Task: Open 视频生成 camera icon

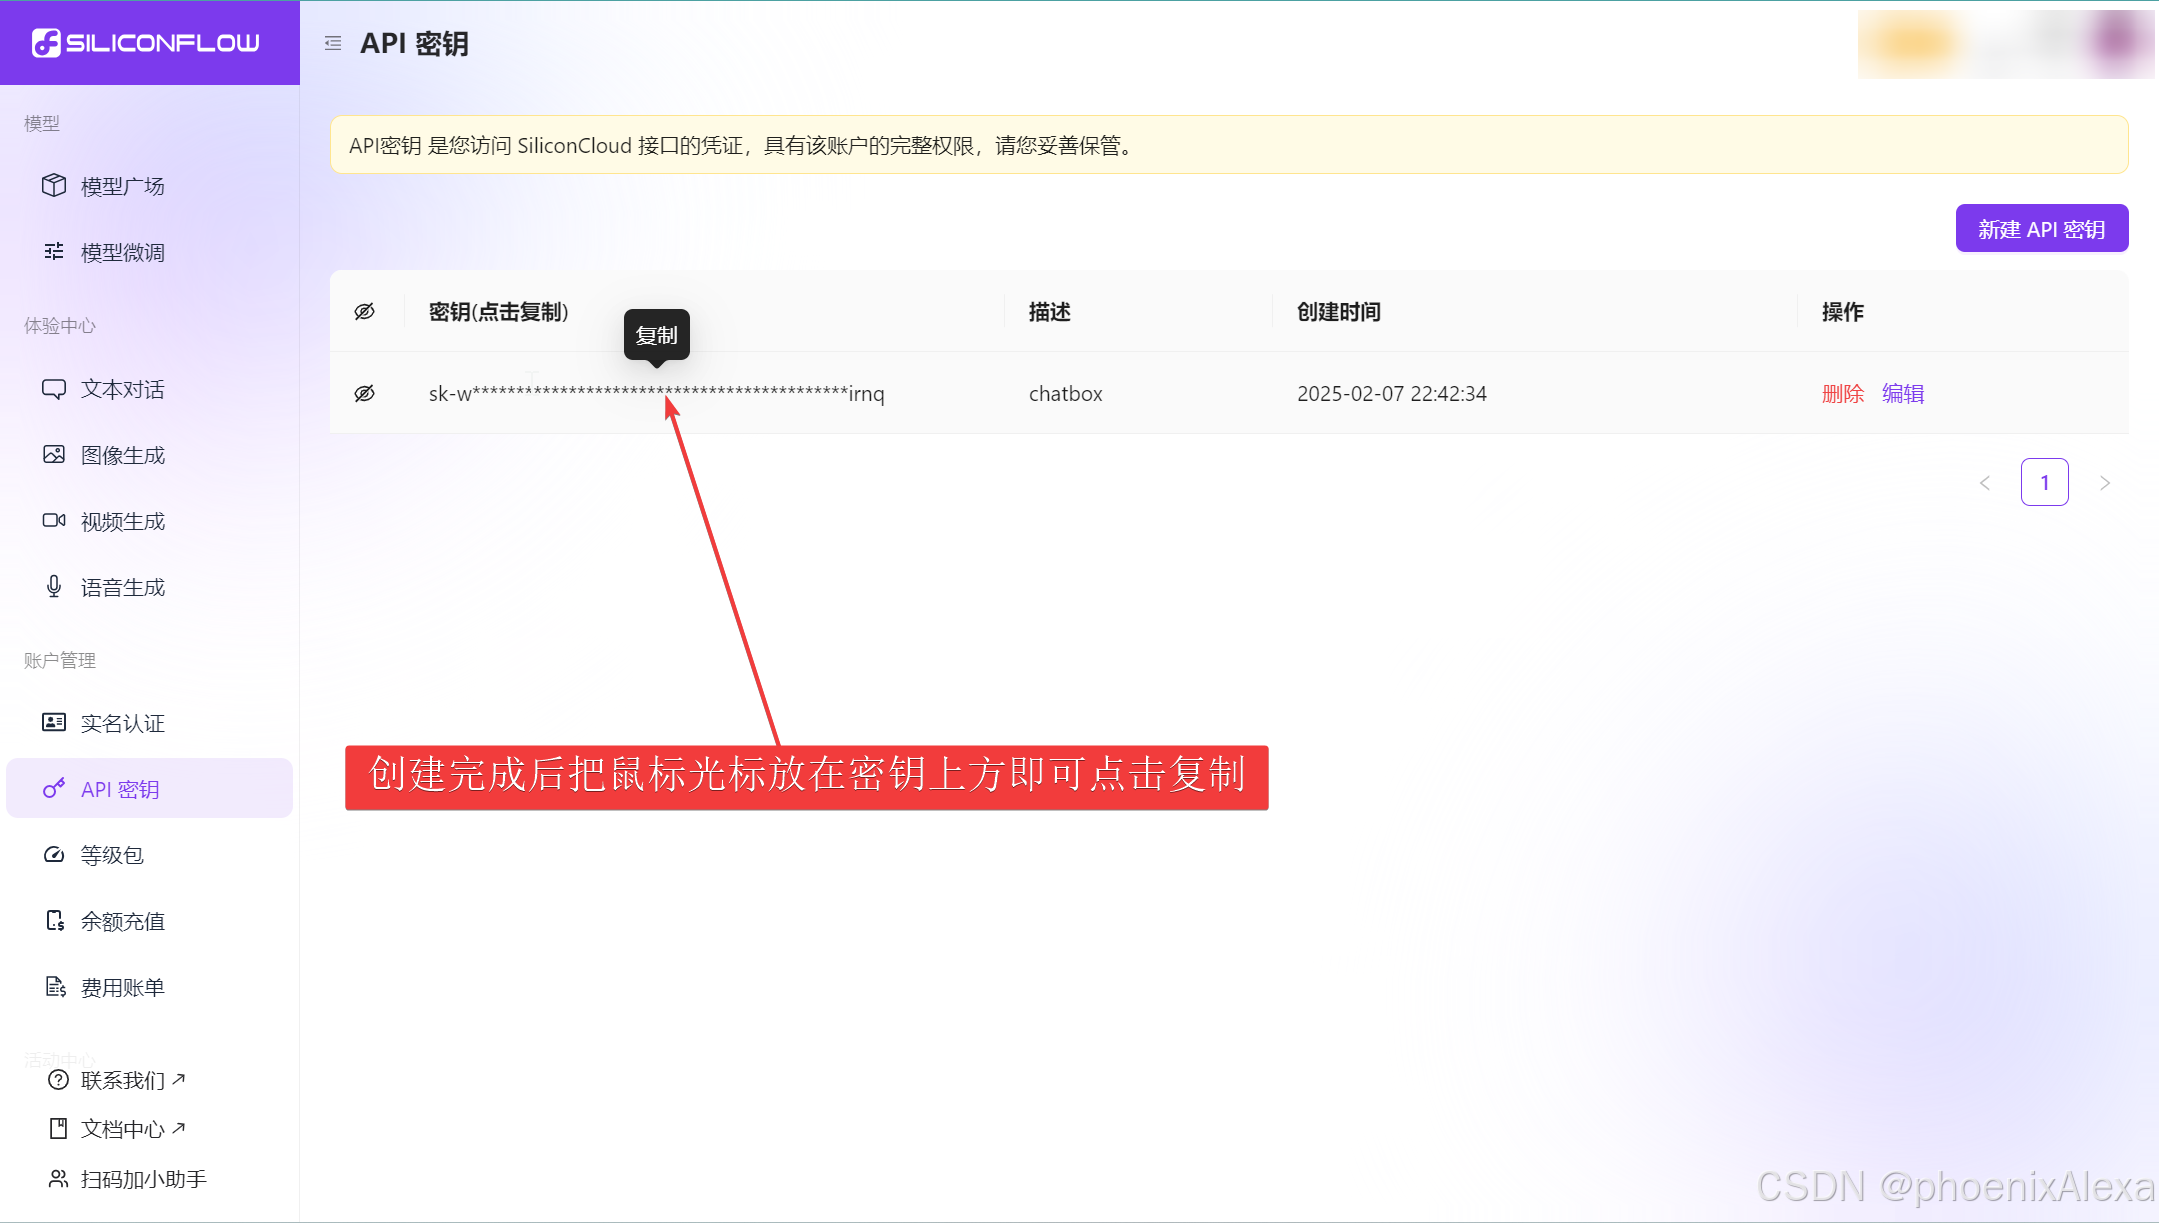Action: 54,521
